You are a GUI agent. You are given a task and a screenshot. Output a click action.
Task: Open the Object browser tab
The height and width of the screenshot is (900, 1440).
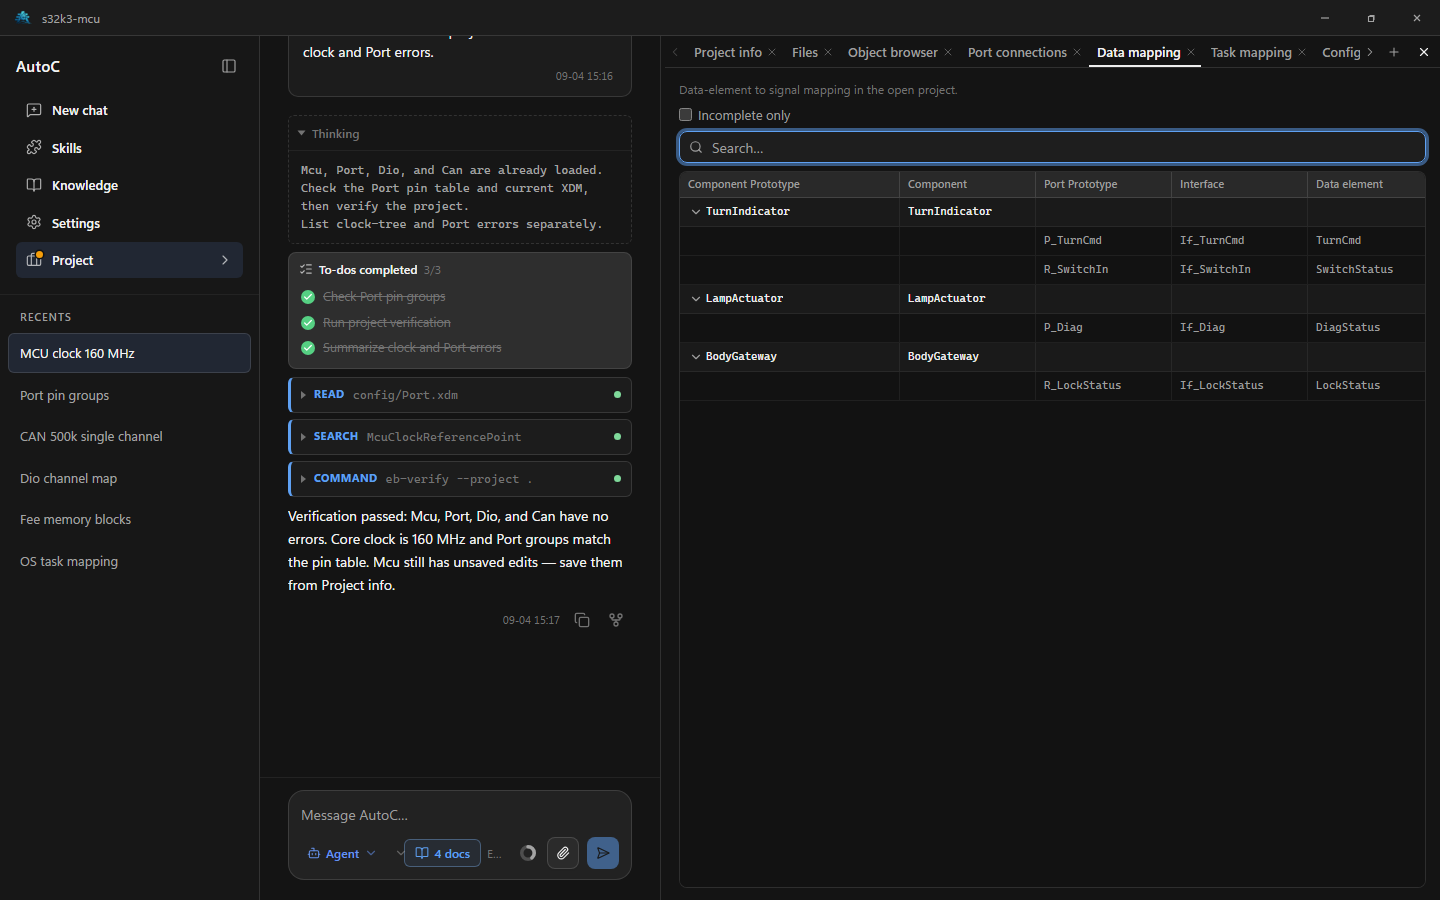pyautogui.click(x=893, y=52)
